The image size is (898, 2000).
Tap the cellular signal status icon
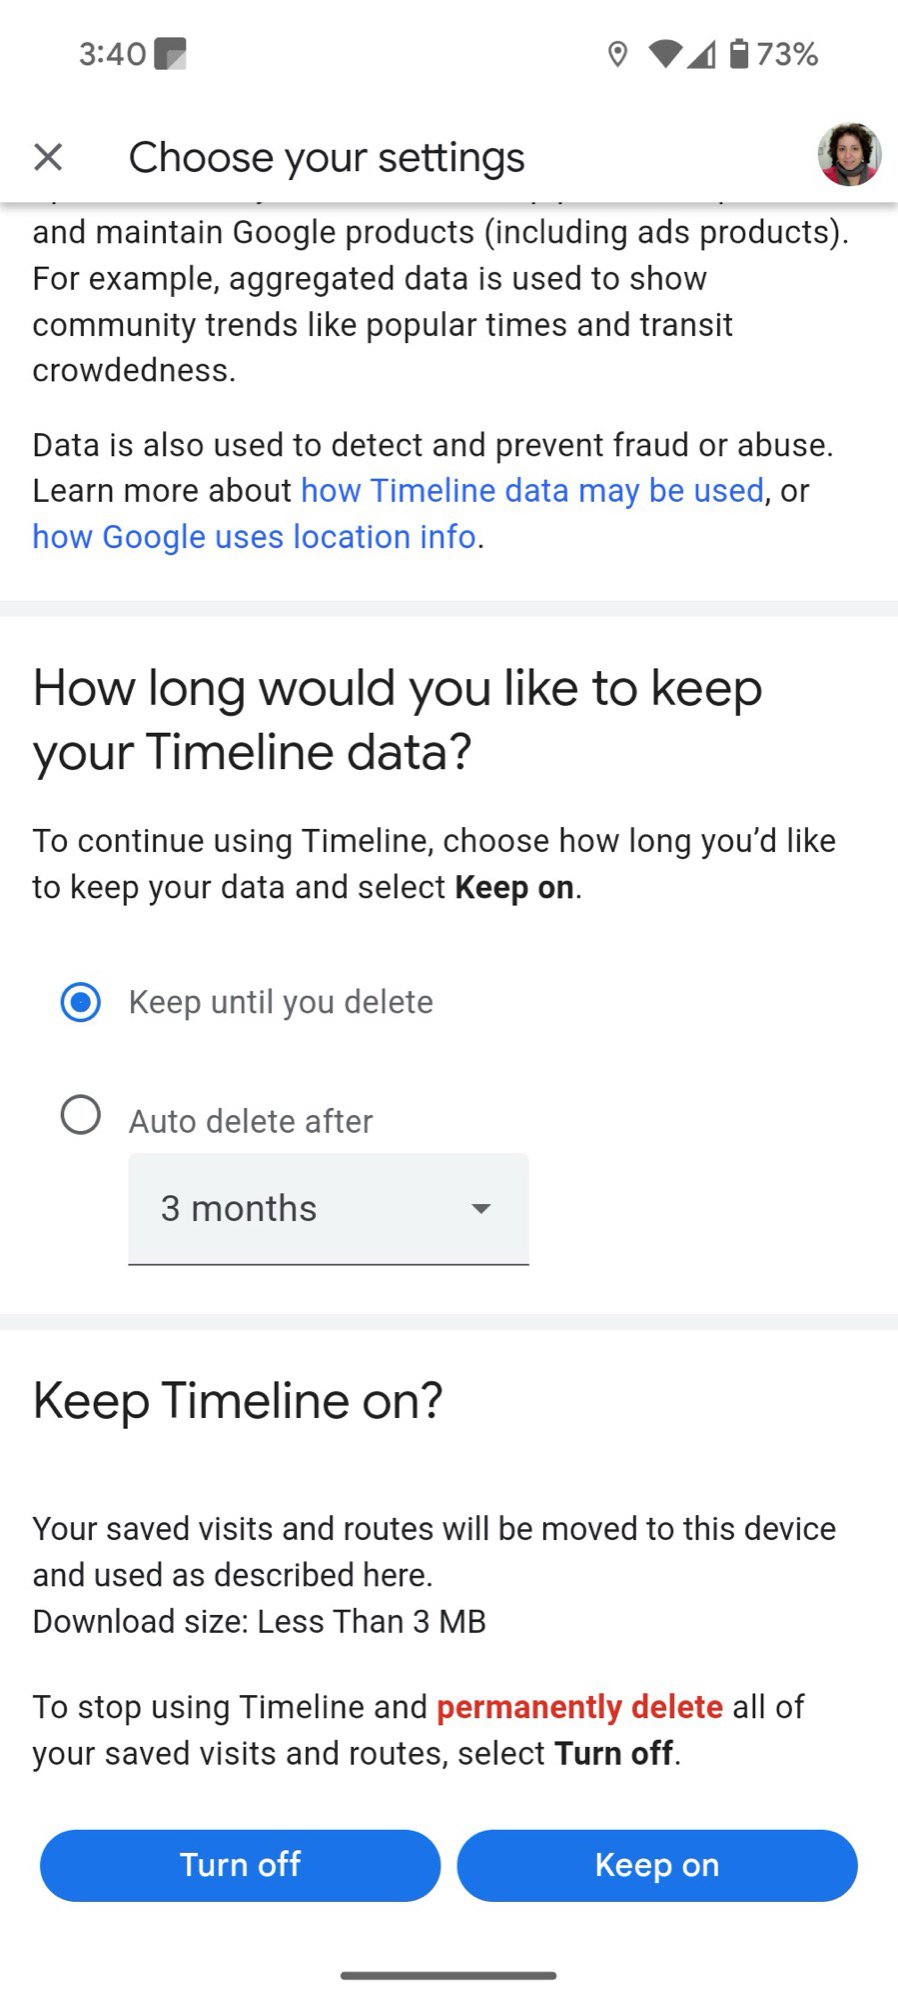coord(702,54)
